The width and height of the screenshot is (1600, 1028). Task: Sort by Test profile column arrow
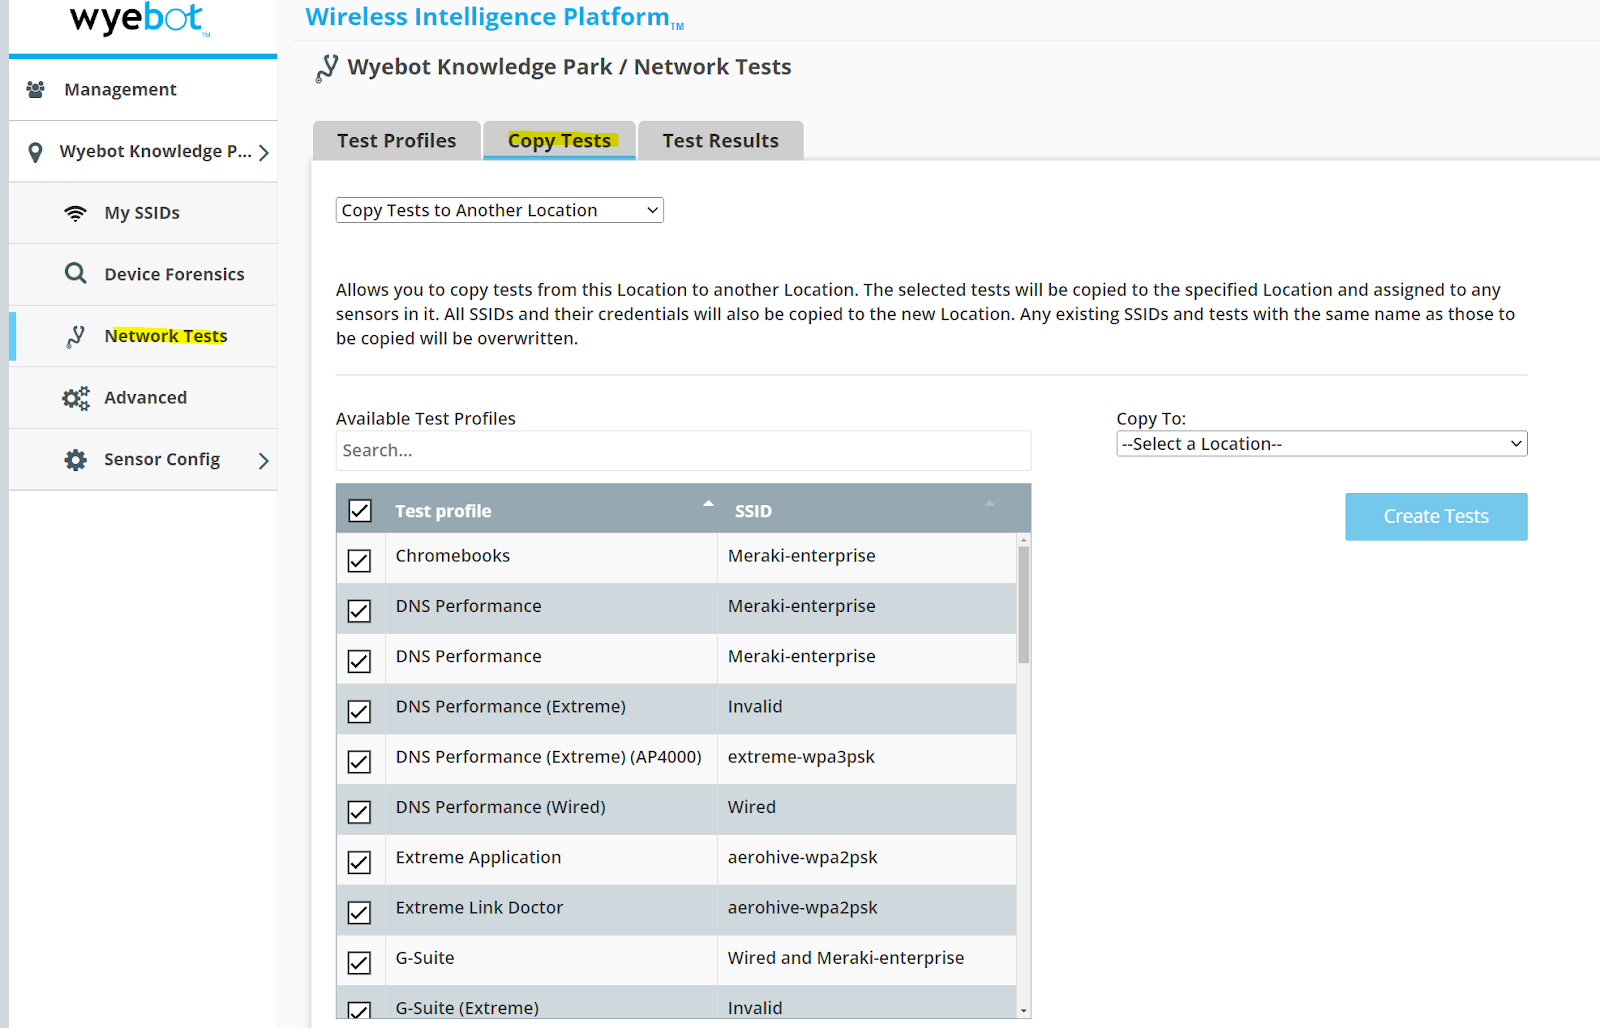(708, 504)
